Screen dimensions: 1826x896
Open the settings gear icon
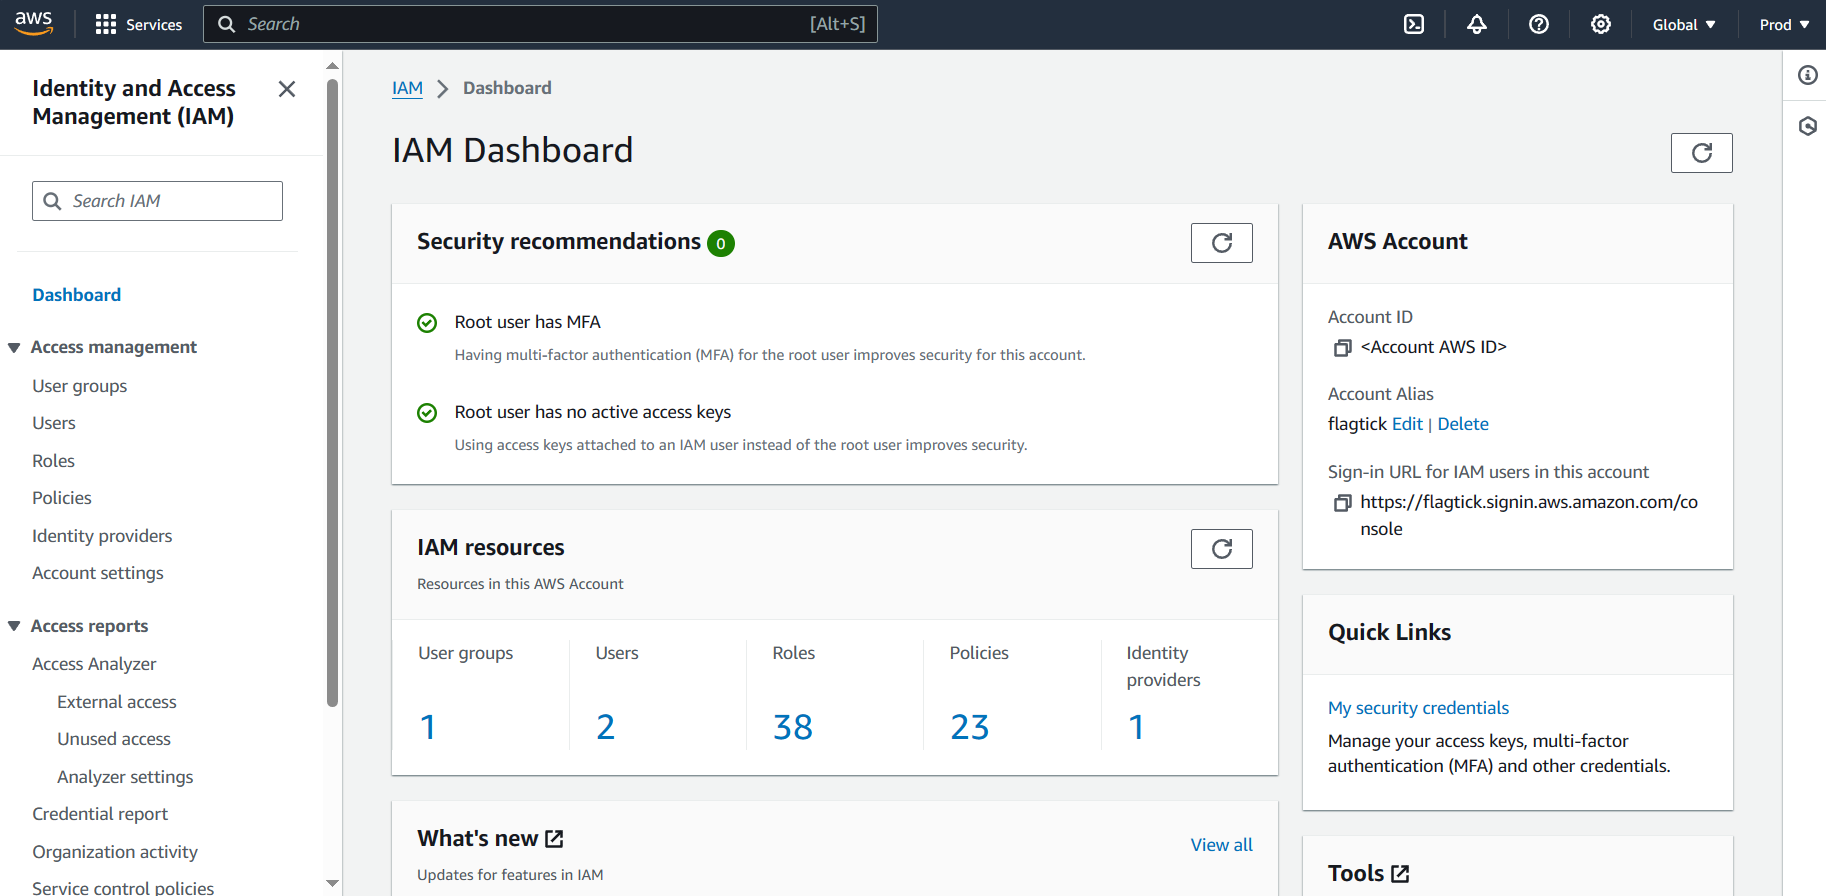(x=1601, y=24)
